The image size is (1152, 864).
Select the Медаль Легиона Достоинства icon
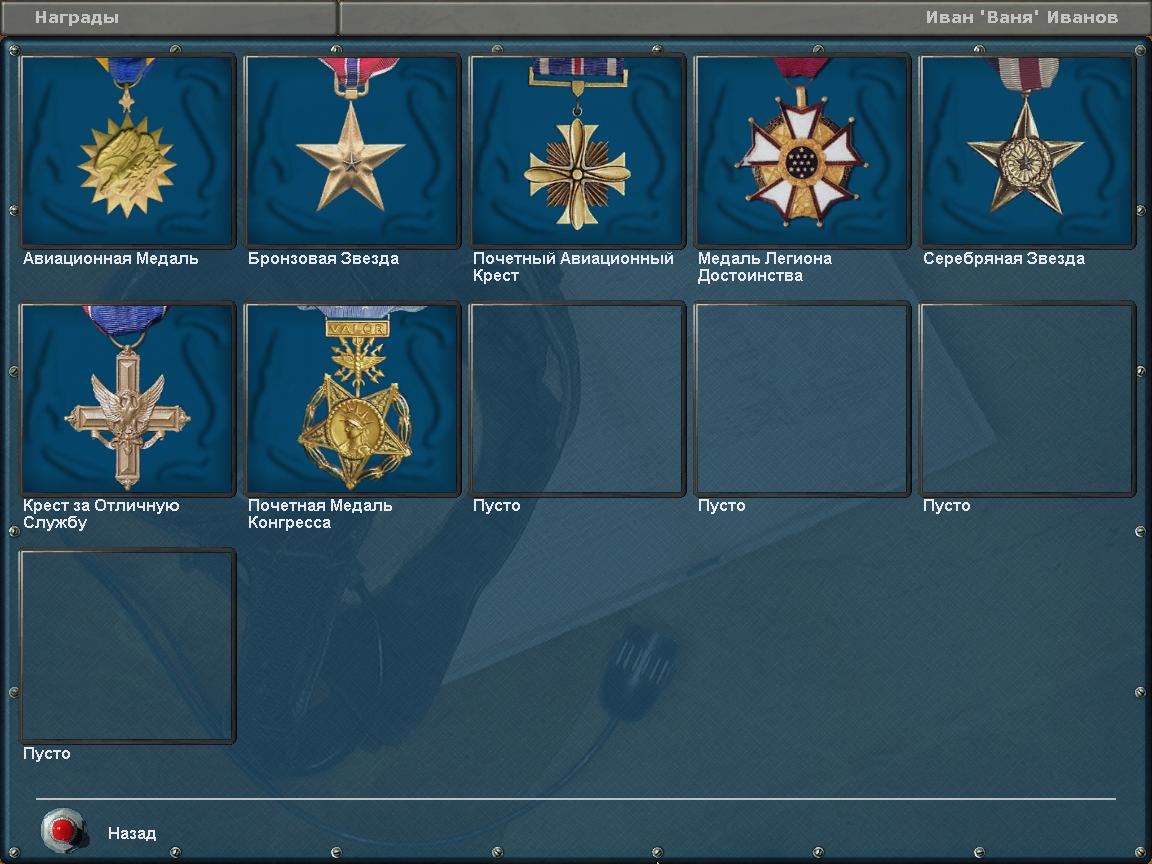coord(802,151)
